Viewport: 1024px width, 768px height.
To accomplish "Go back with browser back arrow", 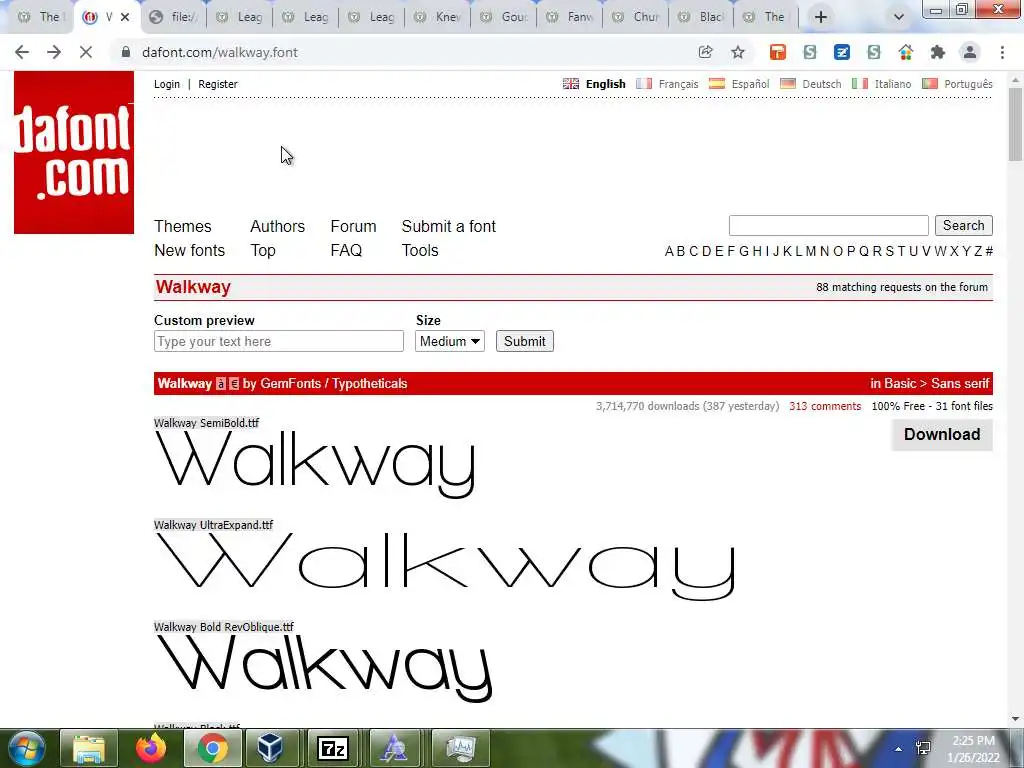I will point(22,52).
